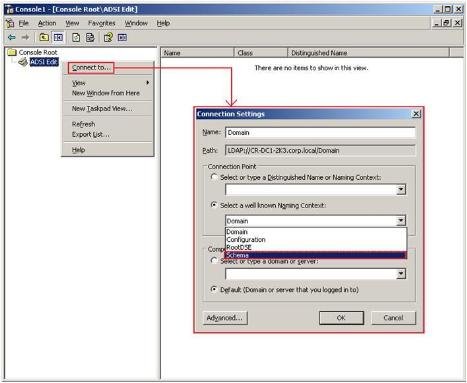Viewport: 467px width, 383px height.
Task: Click the Show/Hide Action Pane toolbar icon
Action: (x=122, y=37)
